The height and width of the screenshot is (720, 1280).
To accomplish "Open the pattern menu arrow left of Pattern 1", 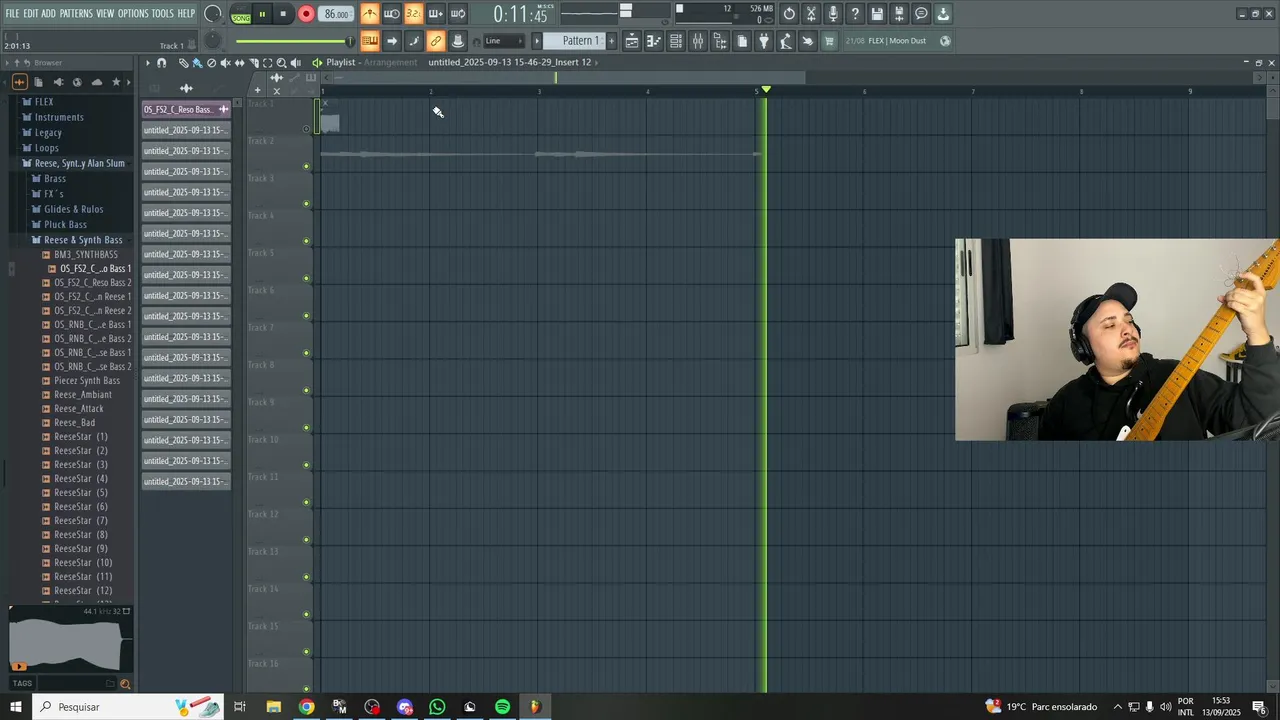I will [x=537, y=41].
